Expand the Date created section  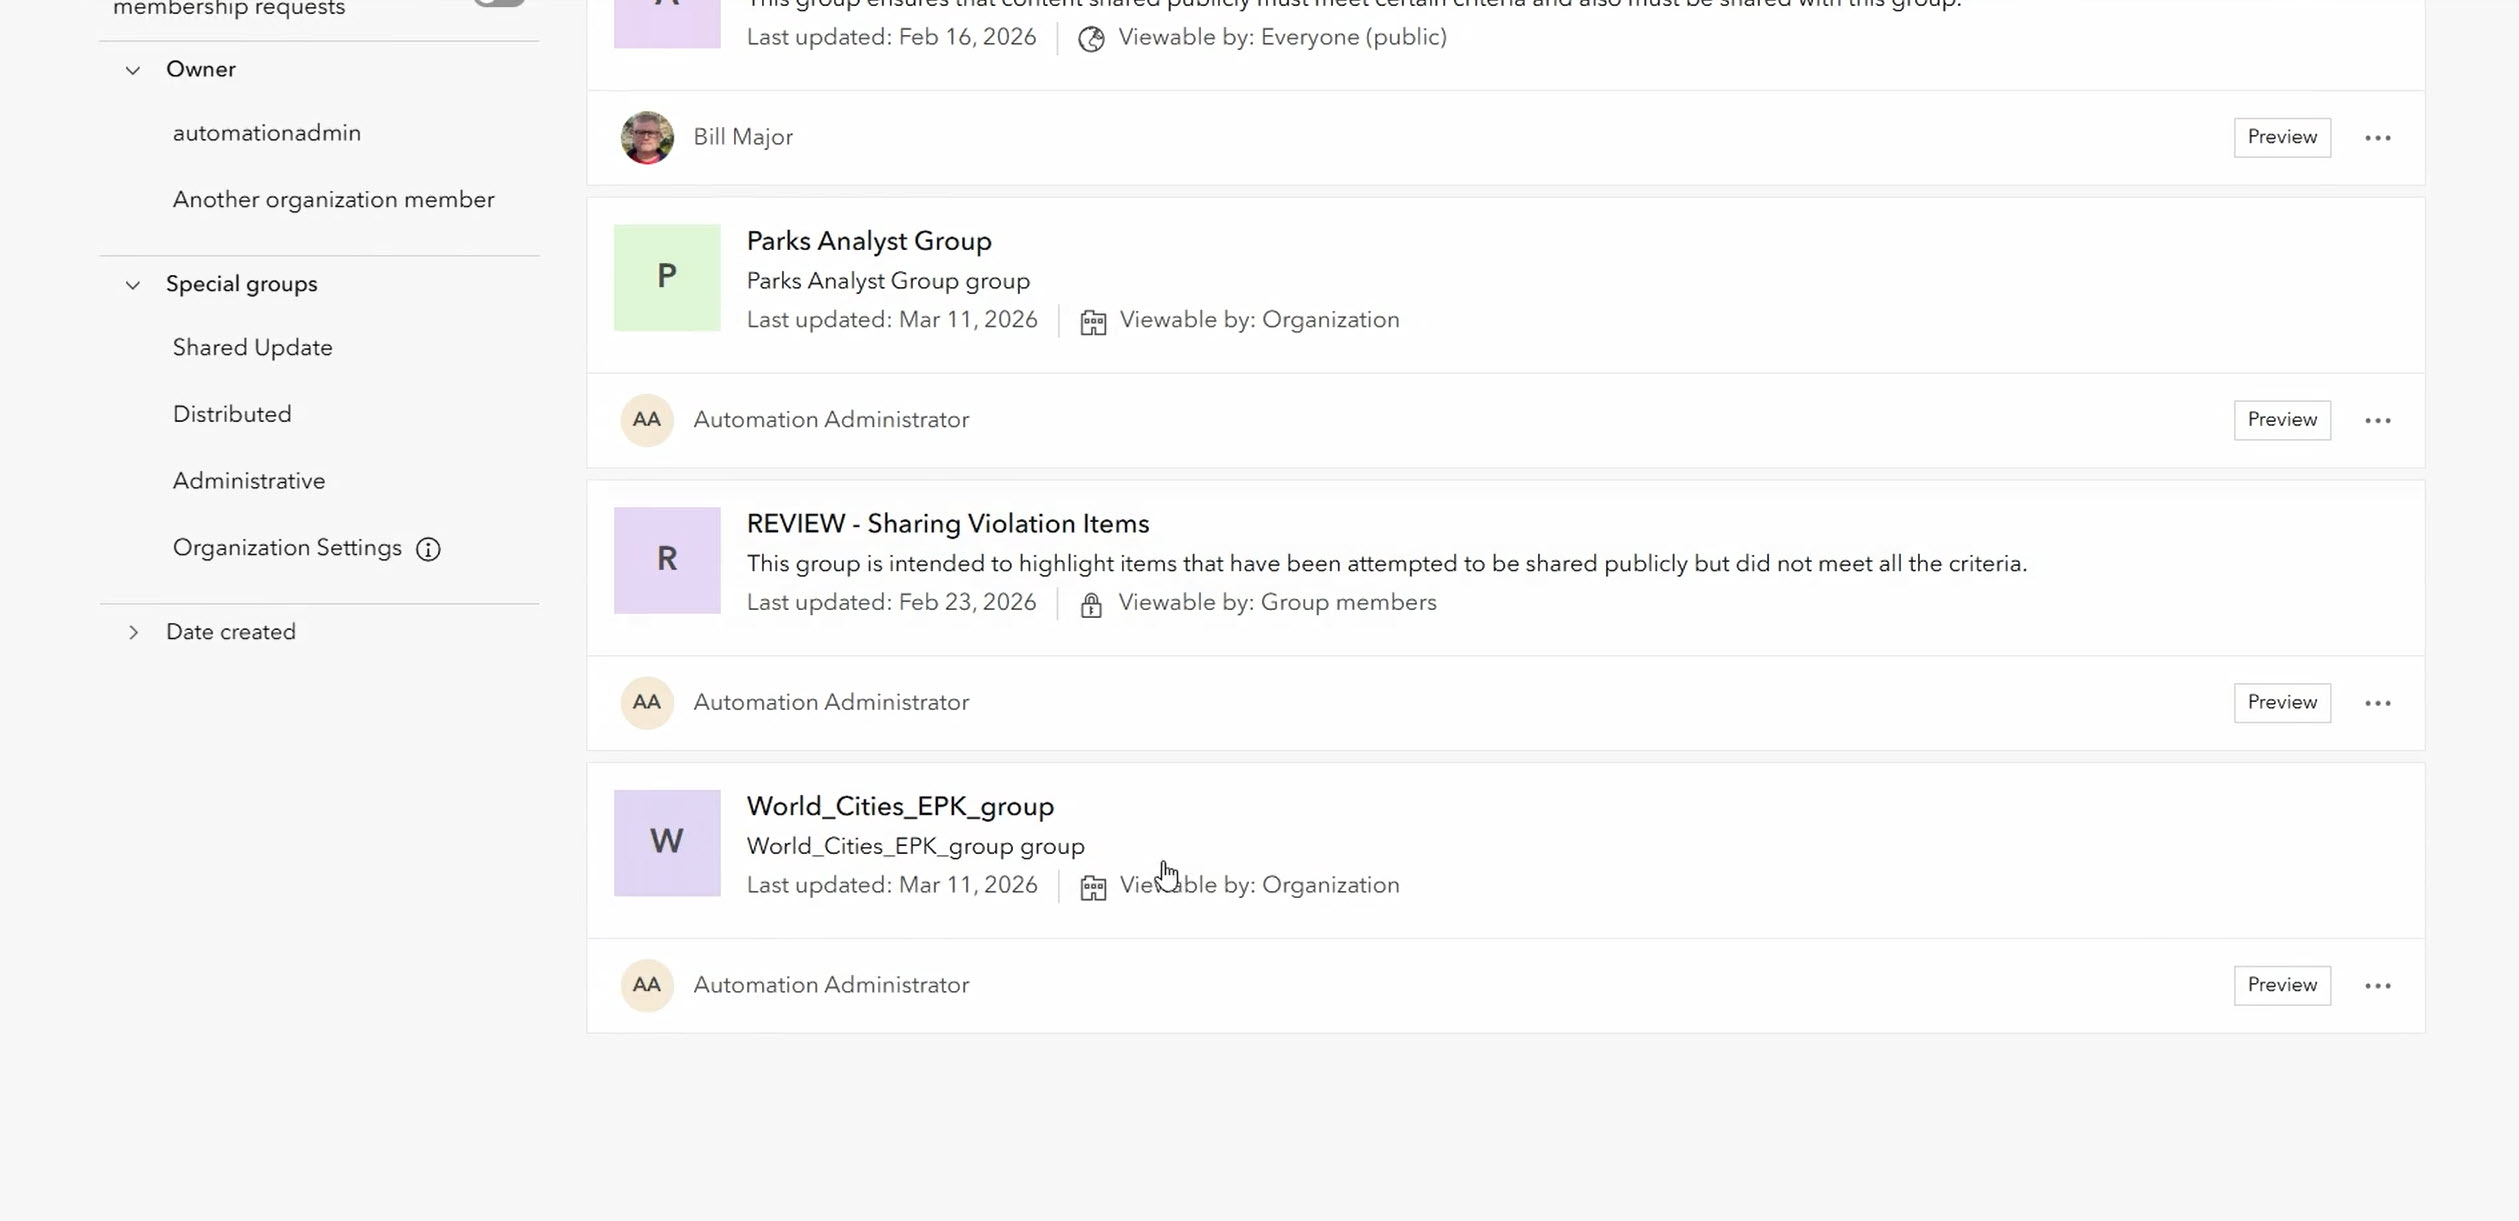click(134, 631)
